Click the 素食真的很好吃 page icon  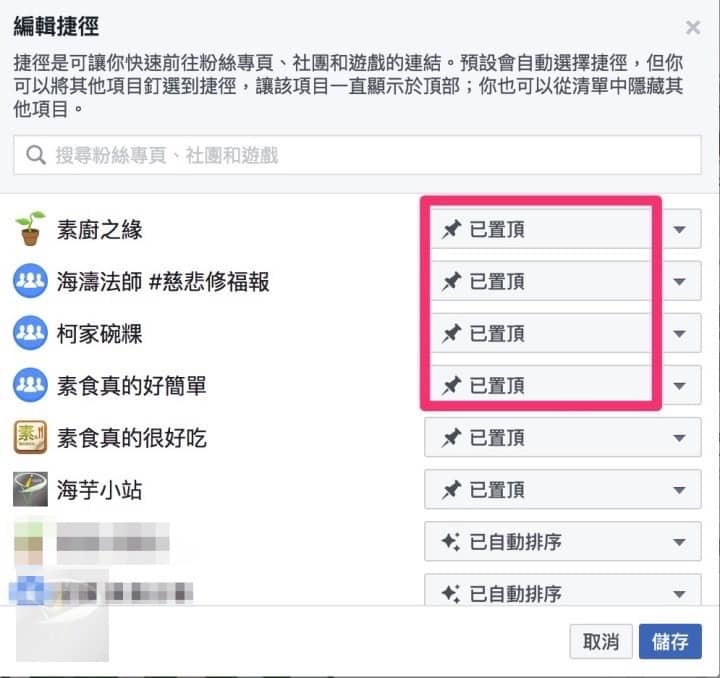(x=30, y=438)
